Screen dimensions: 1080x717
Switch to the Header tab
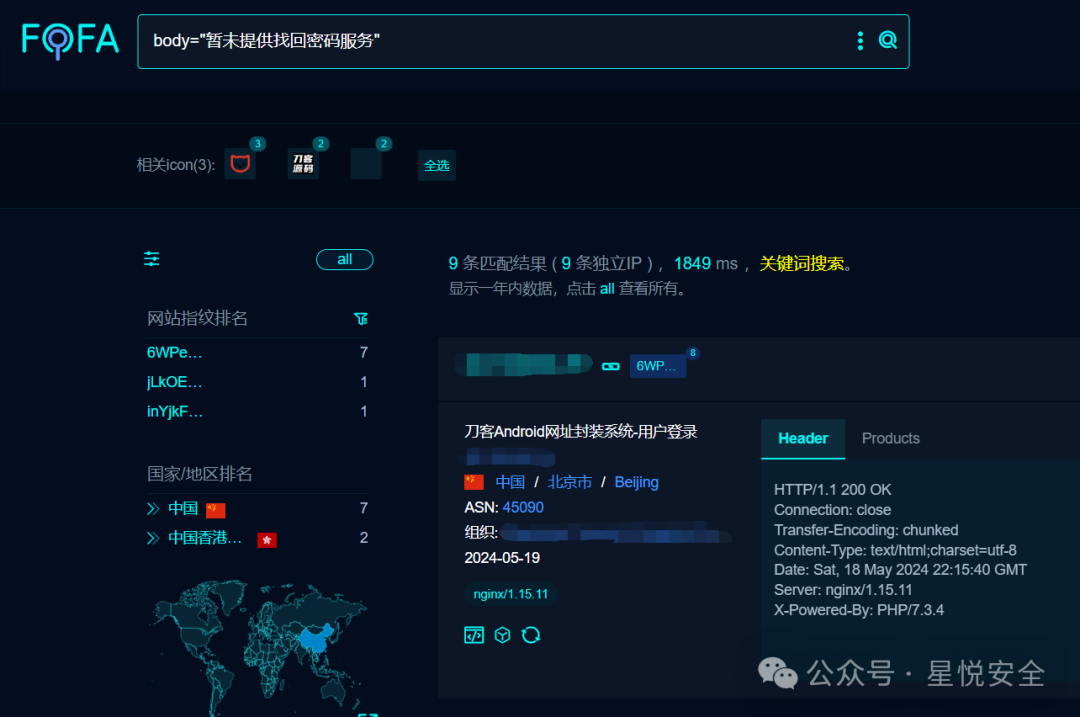[803, 439]
